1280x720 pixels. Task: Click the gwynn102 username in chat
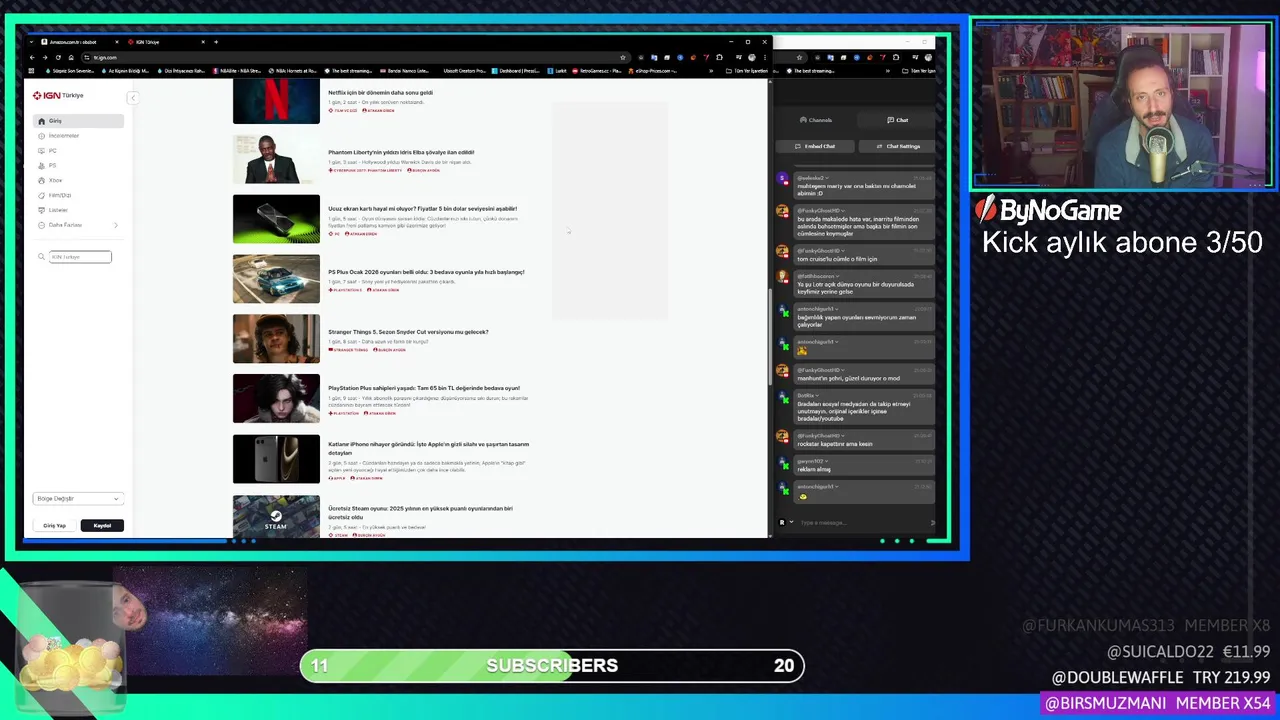(811, 461)
